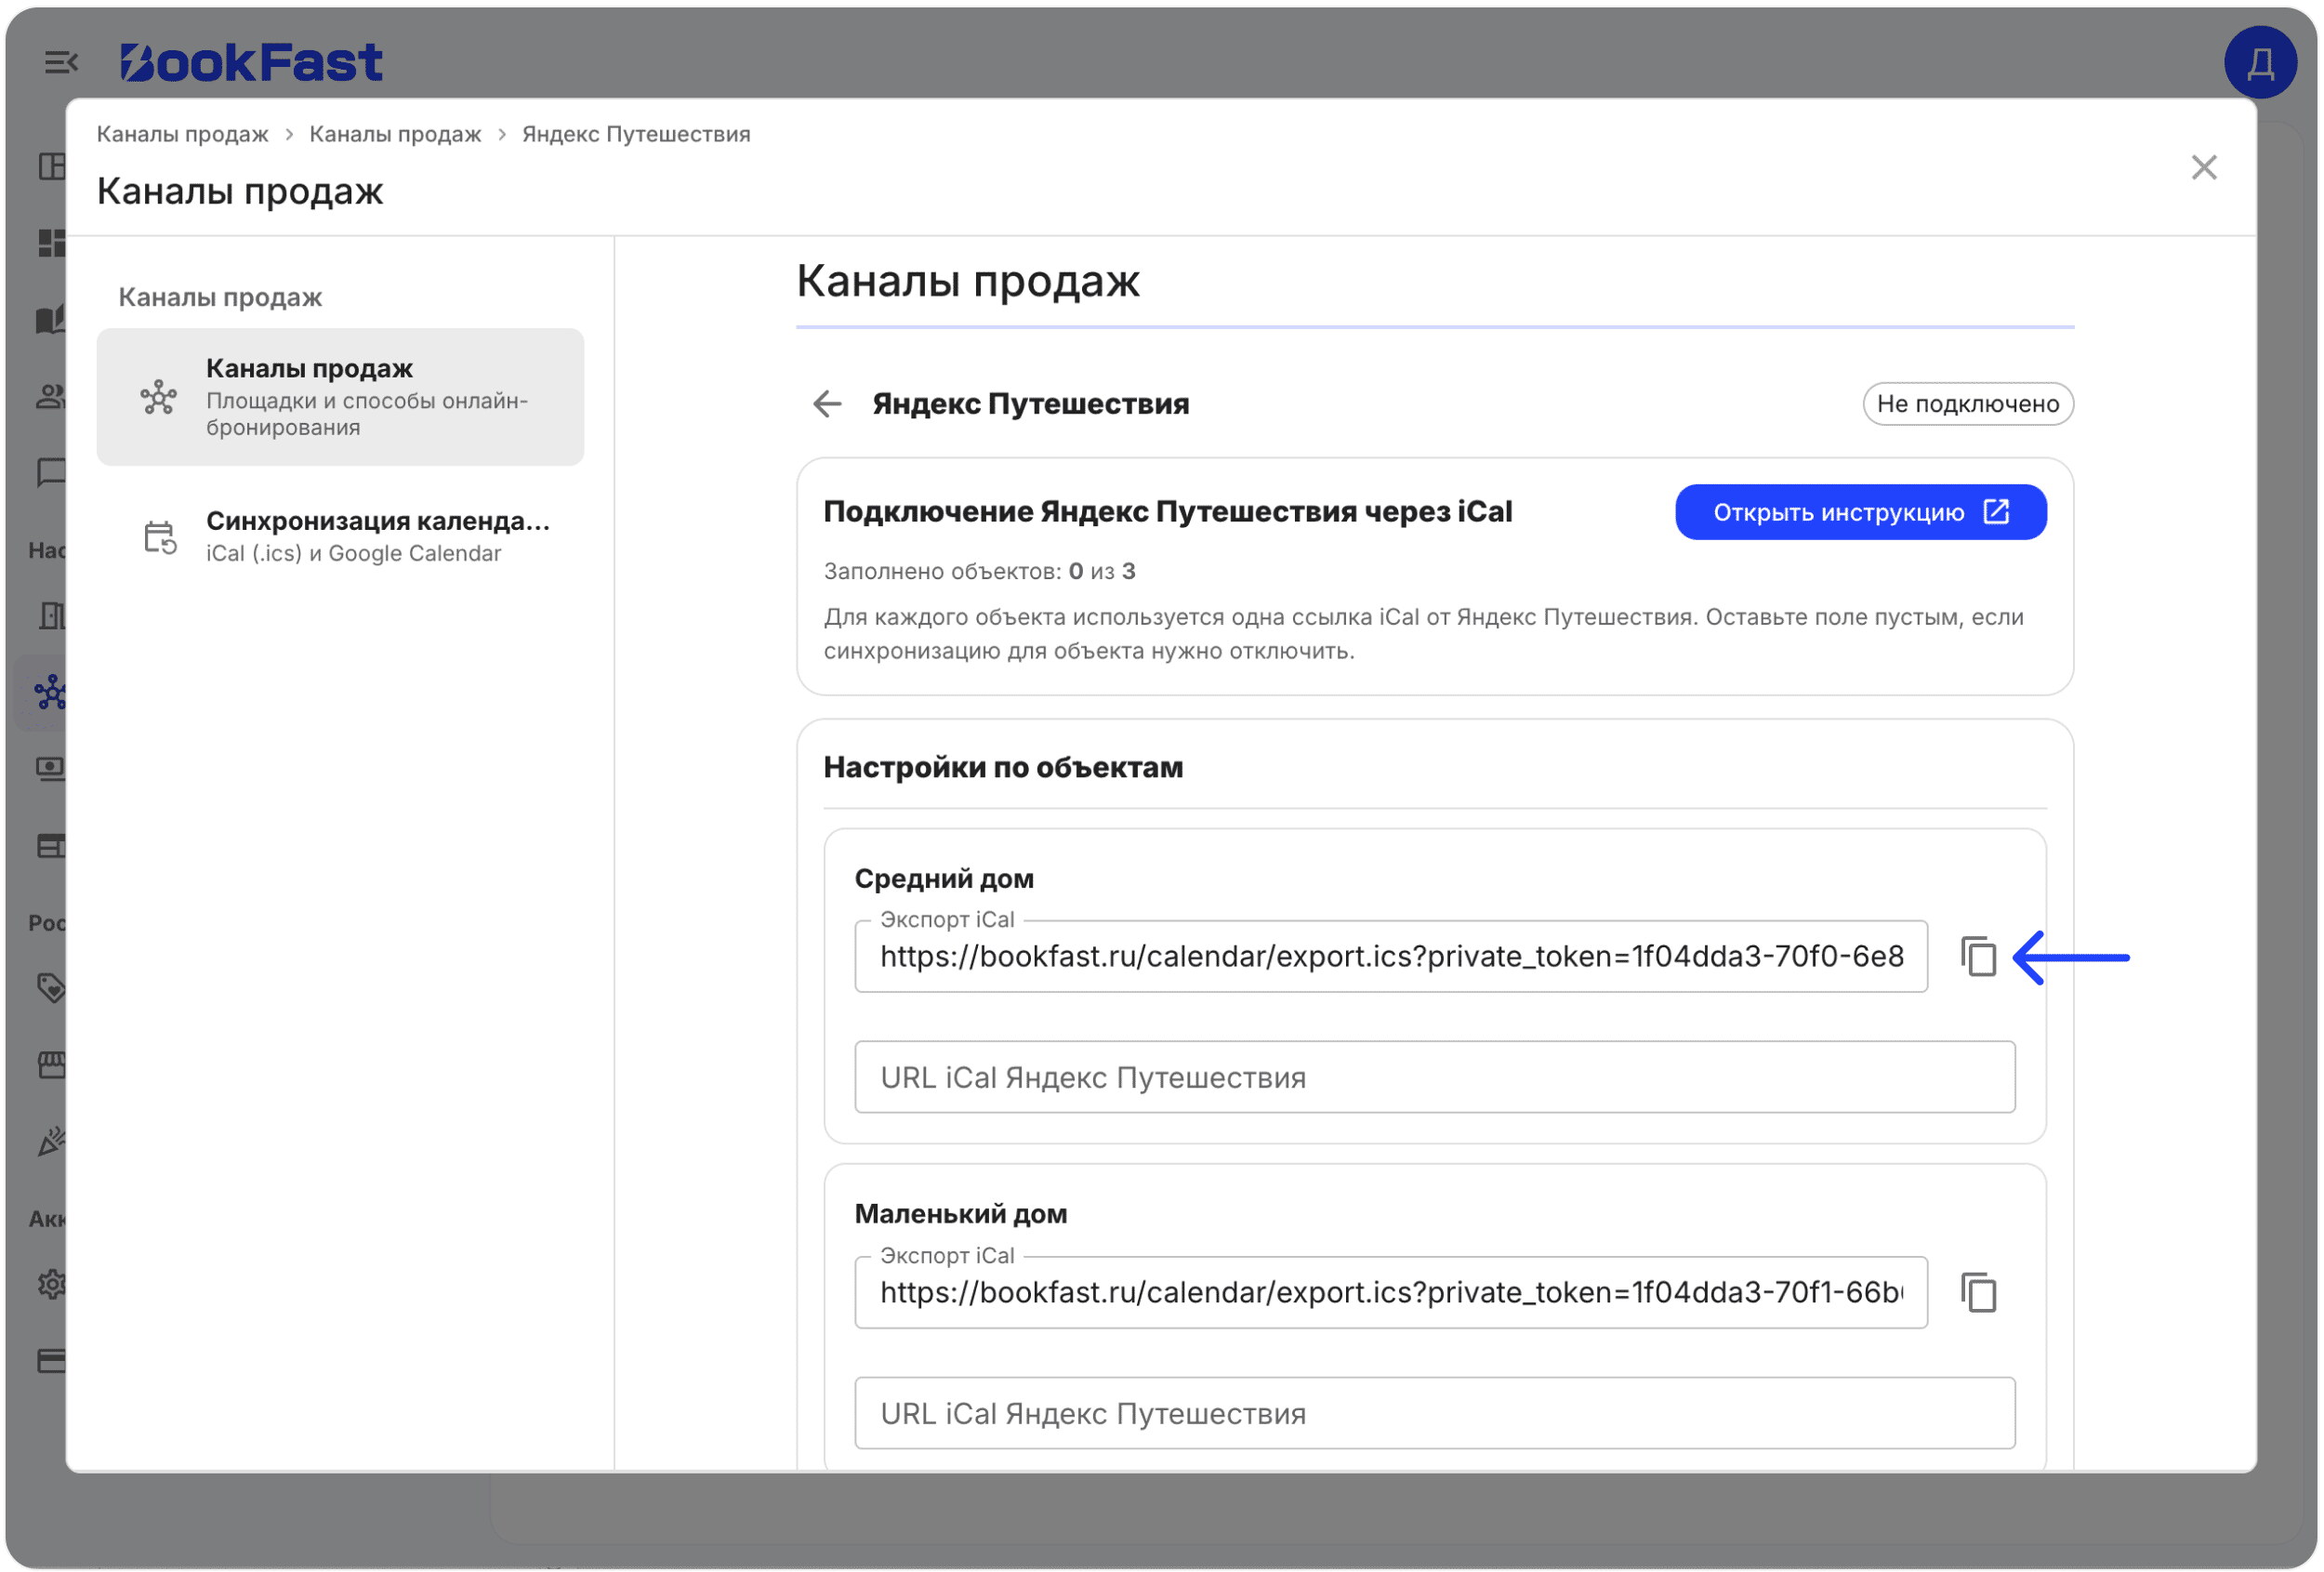Focus Маленький дом Экспорт iCal field
Image resolution: width=2324 pixels, height=1572 pixels.
click(1391, 1293)
